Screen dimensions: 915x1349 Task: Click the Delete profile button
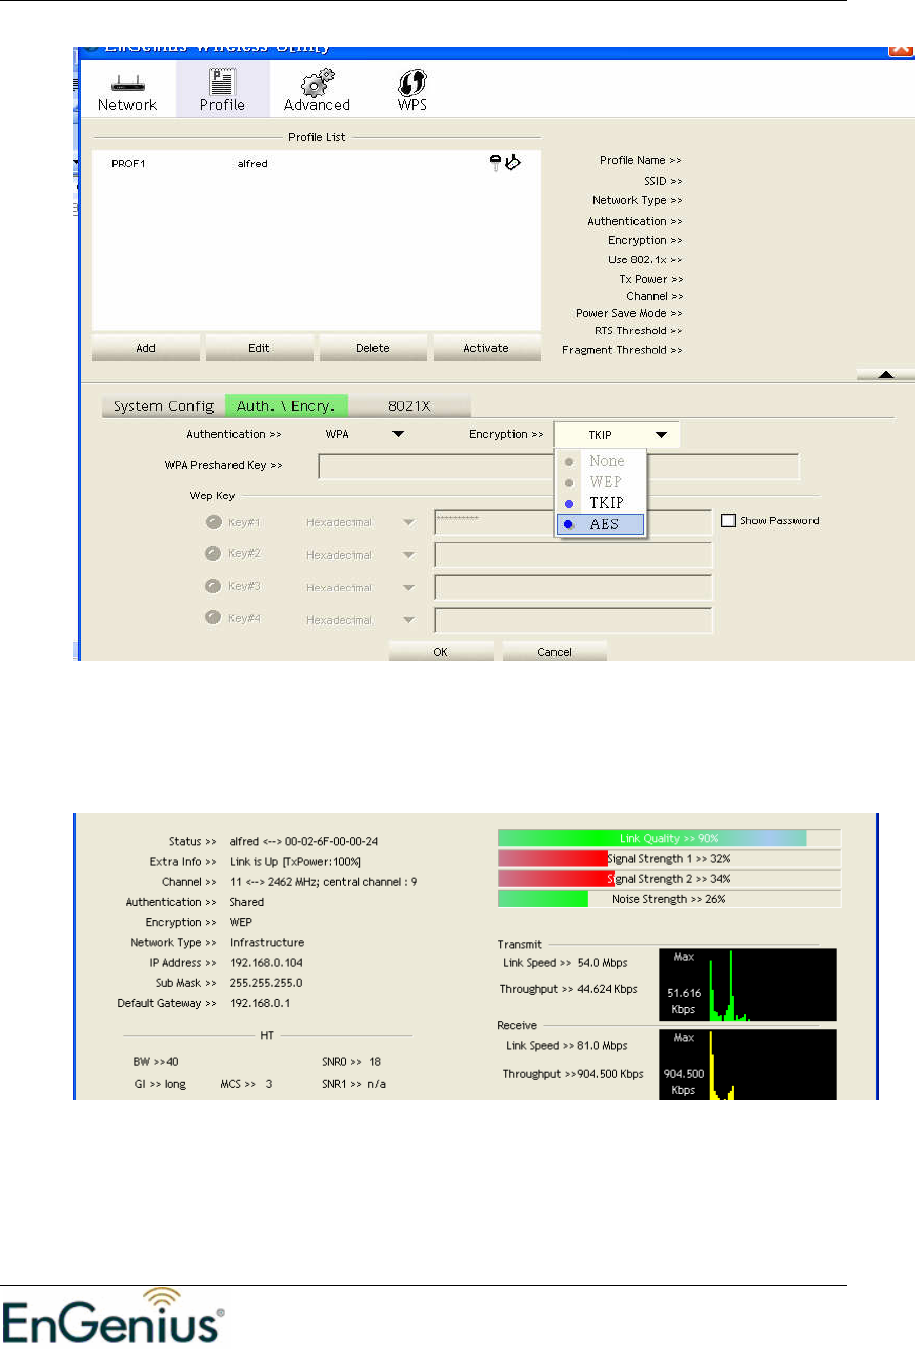(x=373, y=348)
